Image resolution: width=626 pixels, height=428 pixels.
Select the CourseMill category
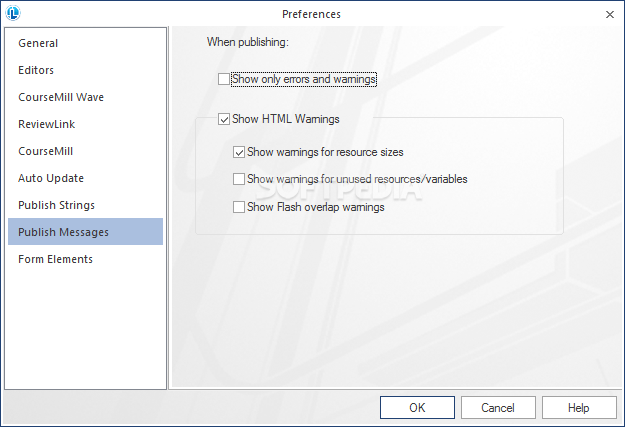pyautogui.click(x=85, y=151)
